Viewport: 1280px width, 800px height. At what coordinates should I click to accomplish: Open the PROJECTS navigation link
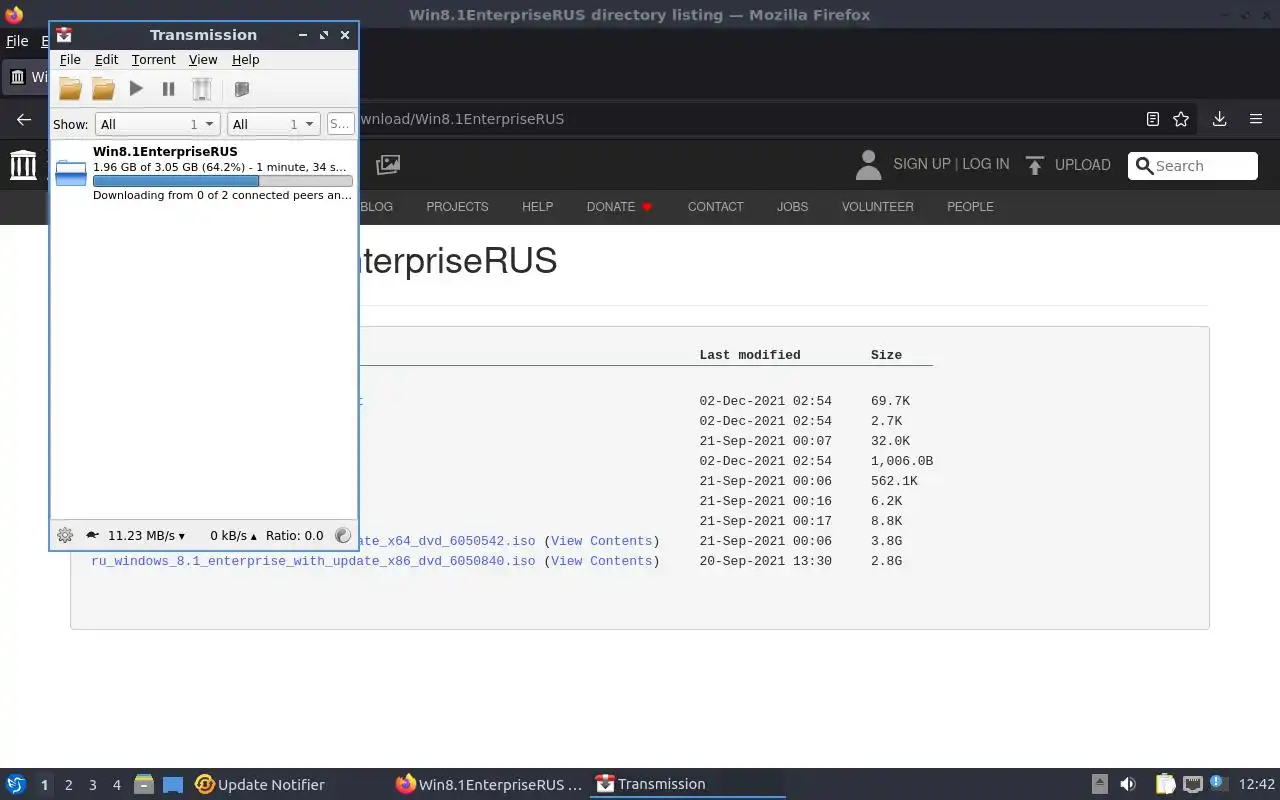pyautogui.click(x=457, y=207)
